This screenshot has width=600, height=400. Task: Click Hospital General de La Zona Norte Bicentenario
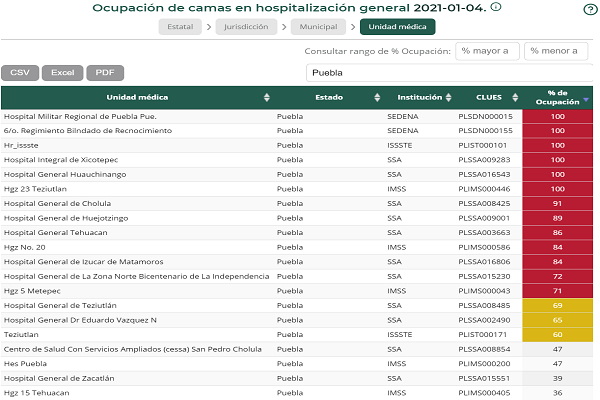click(137, 276)
